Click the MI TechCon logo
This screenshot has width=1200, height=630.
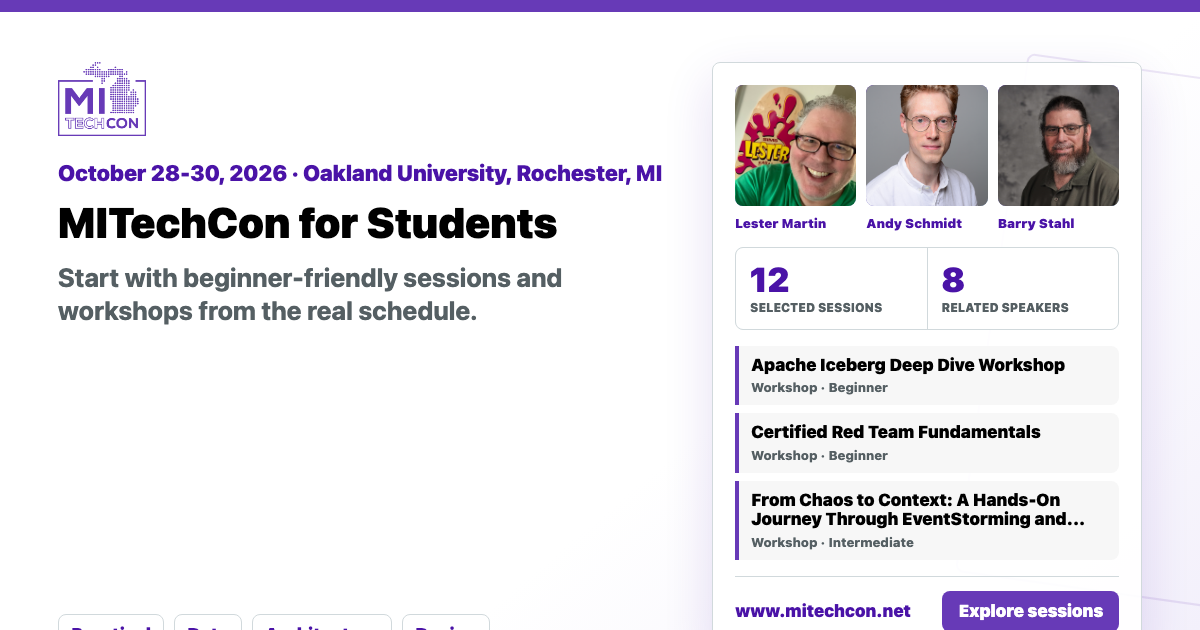coord(102,99)
